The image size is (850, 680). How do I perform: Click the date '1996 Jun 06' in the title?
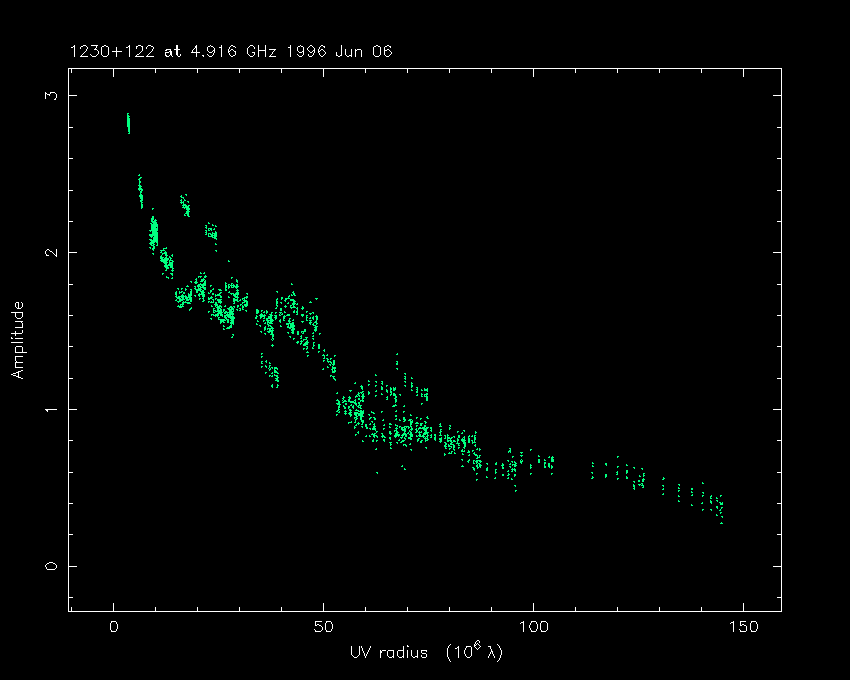click(x=350, y=50)
